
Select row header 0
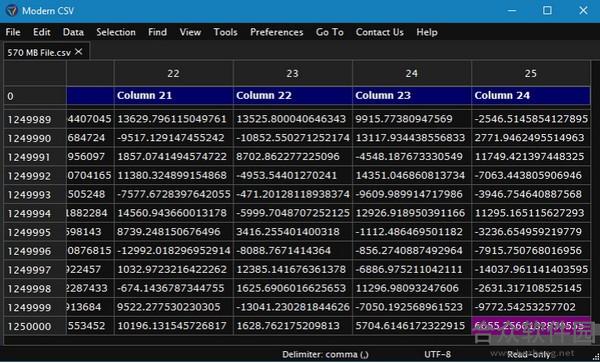point(35,96)
